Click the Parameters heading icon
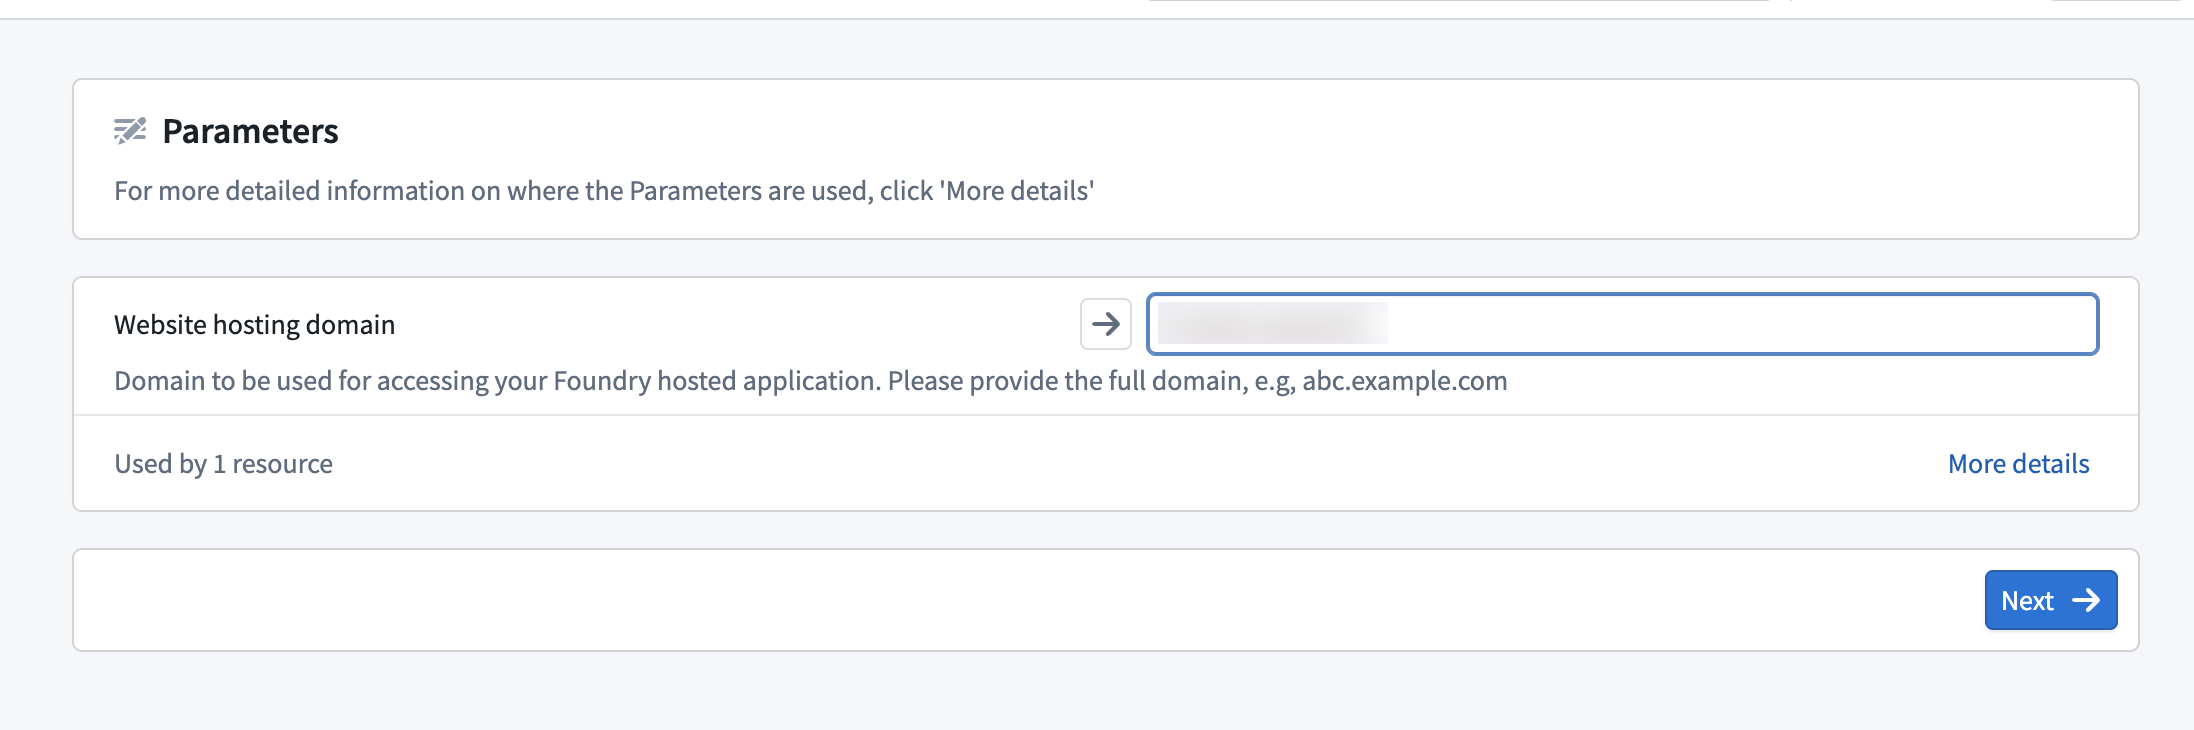Screen dimensions: 2194x730 tap(130, 131)
